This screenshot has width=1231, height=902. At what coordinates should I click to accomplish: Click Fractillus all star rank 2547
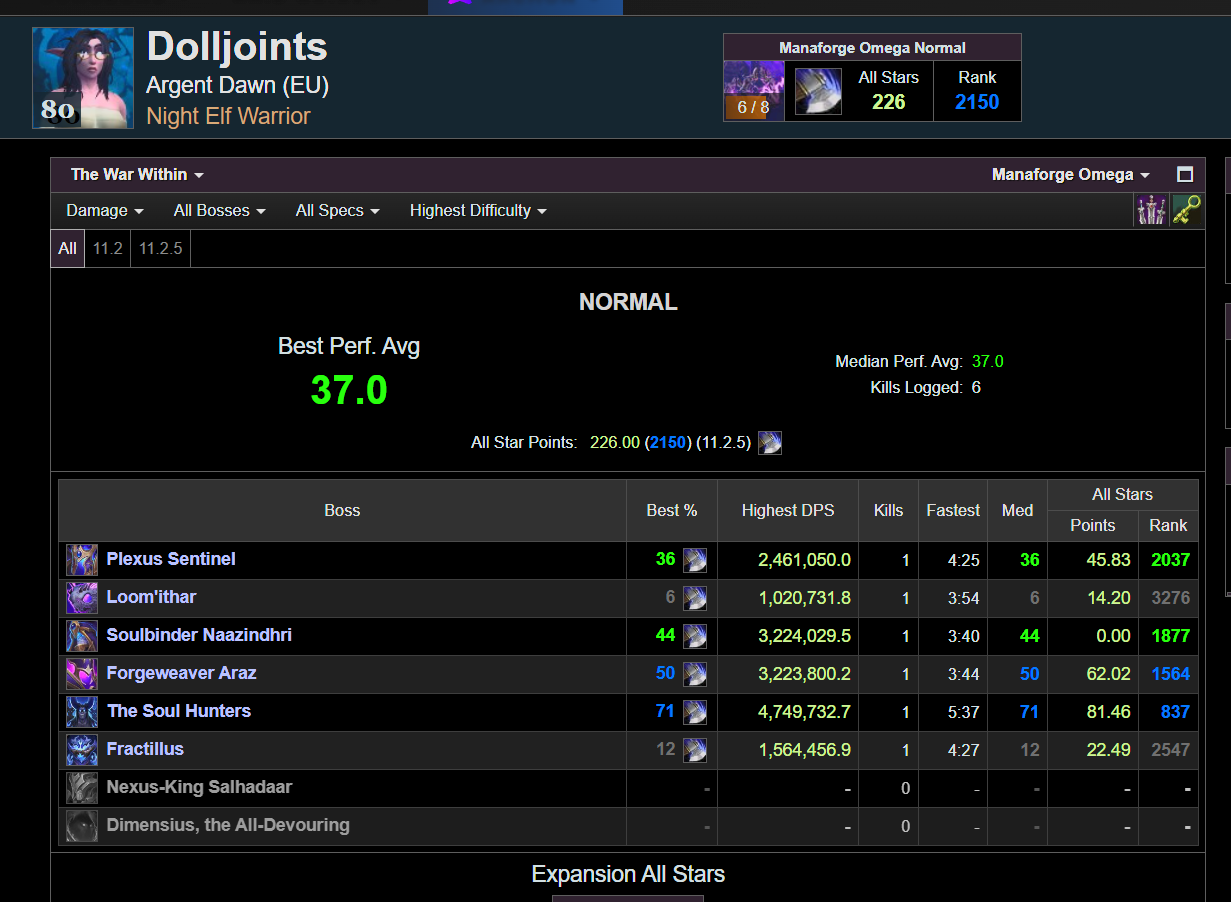[1170, 750]
